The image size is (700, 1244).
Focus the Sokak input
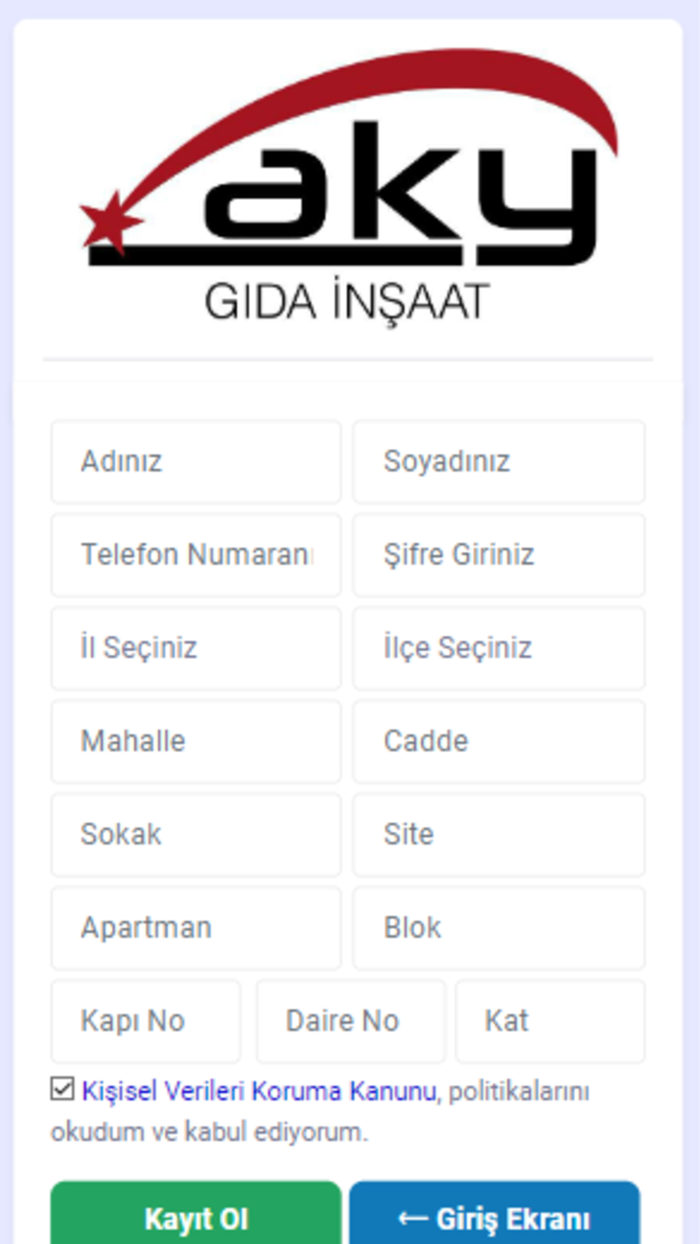click(x=195, y=834)
